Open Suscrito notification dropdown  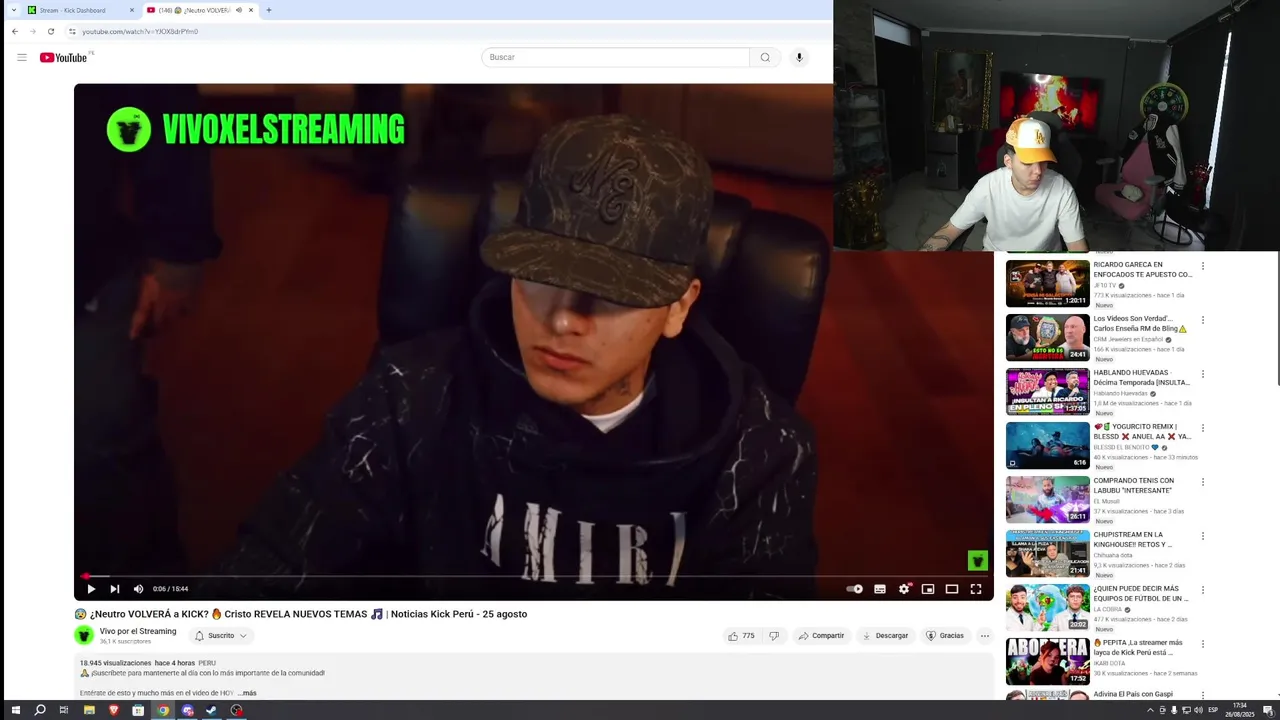click(x=221, y=636)
